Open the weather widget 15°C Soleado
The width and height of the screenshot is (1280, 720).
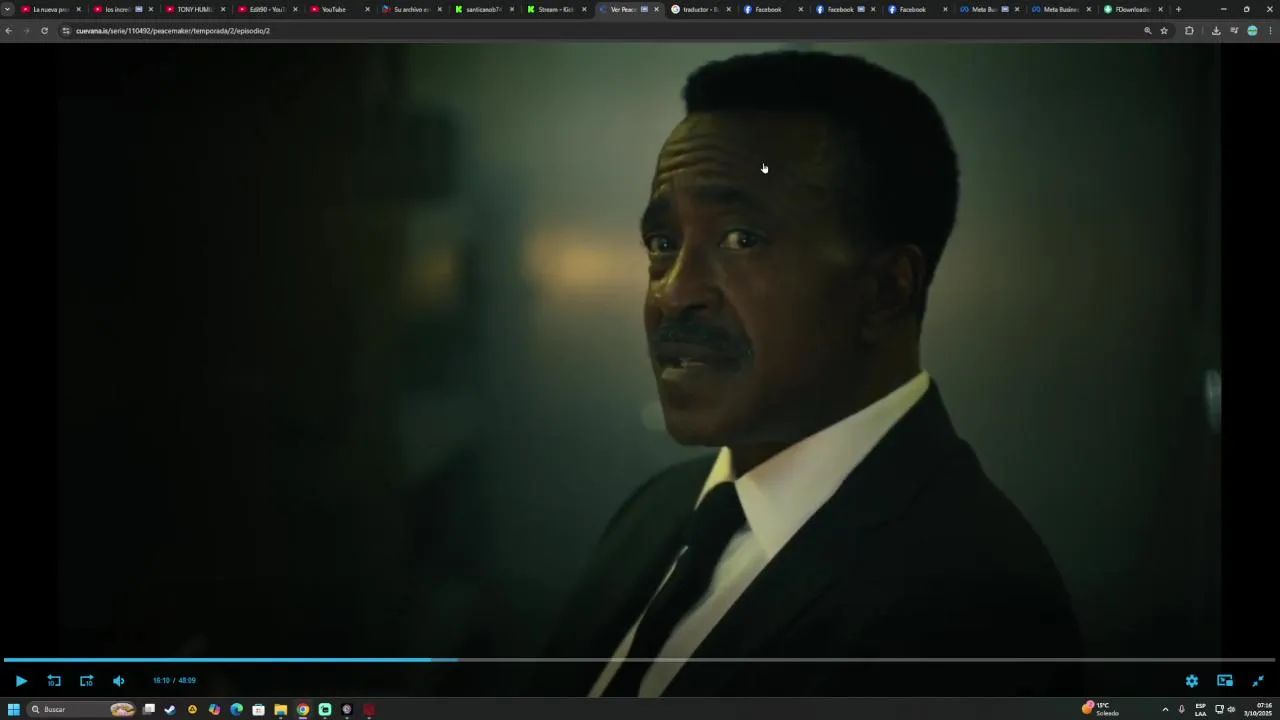point(1101,709)
